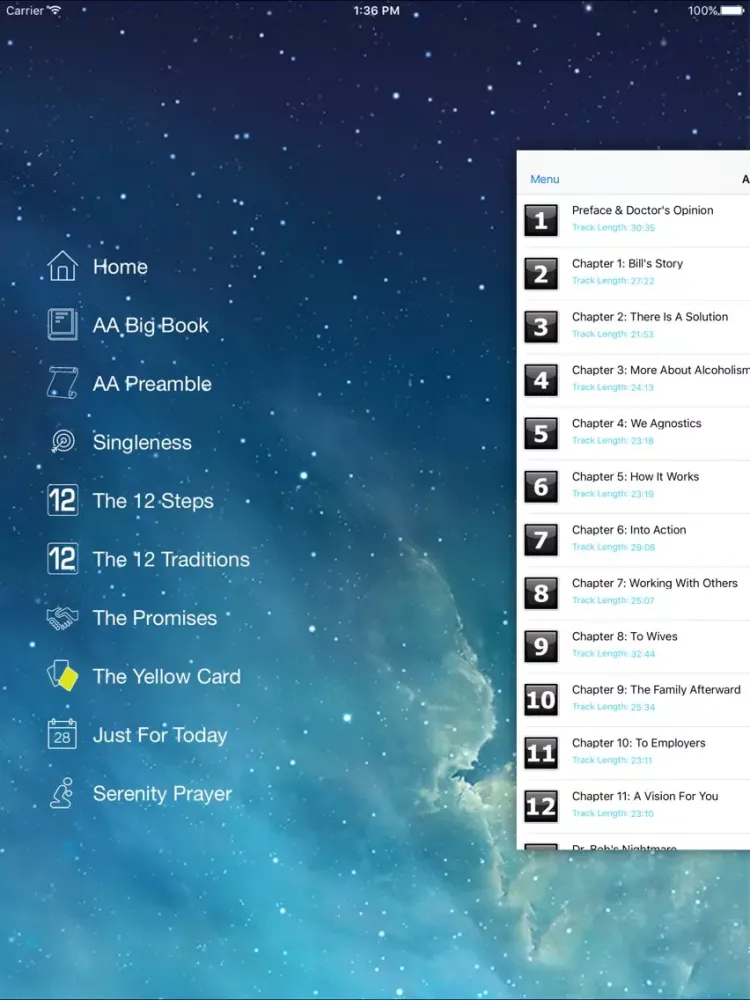Tap the number 8 track thumbnail
Viewport: 750px width, 1000px height.
[x=541, y=593]
